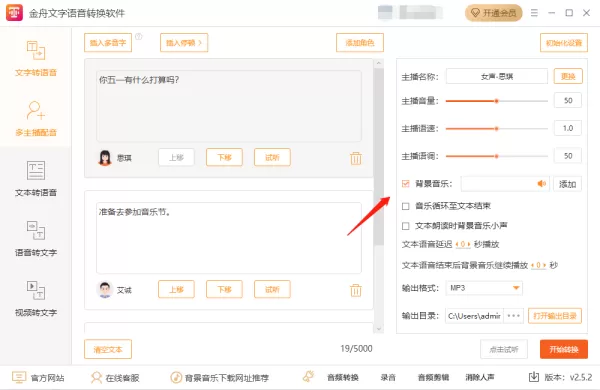Click the 主播语调 value box showing 50
This screenshot has width=600, height=390.
pyautogui.click(x=568, y=156)
